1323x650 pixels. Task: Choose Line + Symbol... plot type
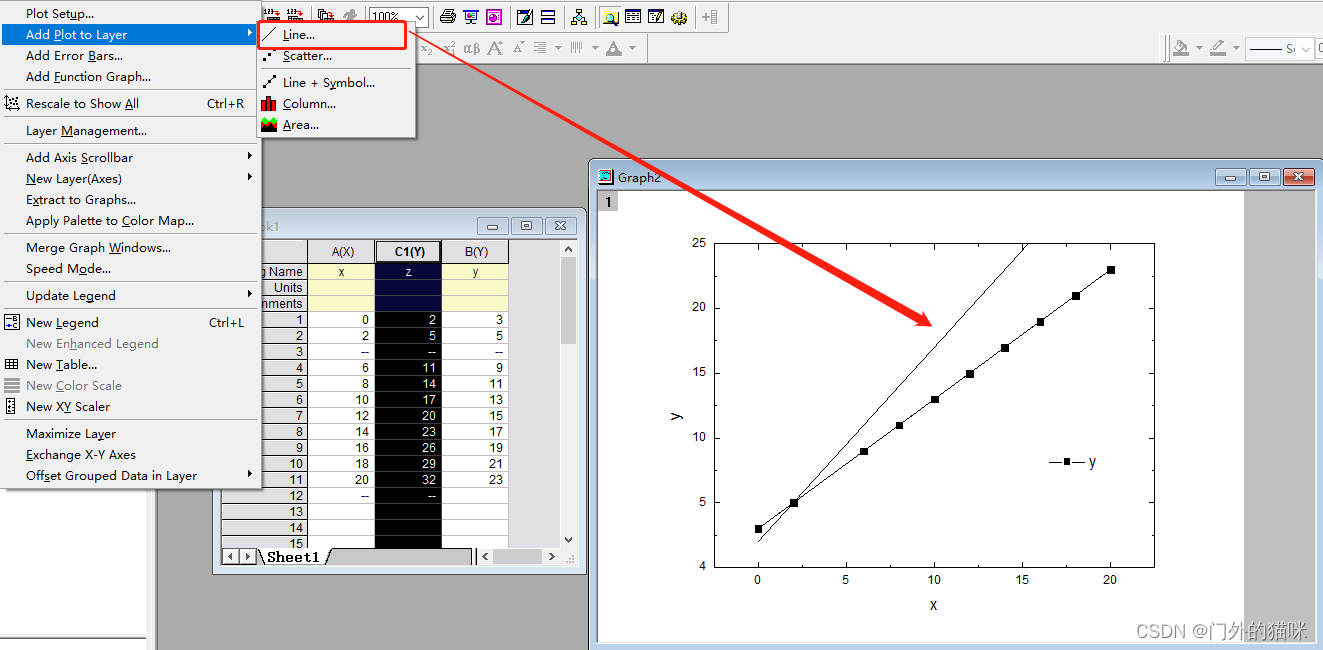pyautogui.click(x=337, y=82)
